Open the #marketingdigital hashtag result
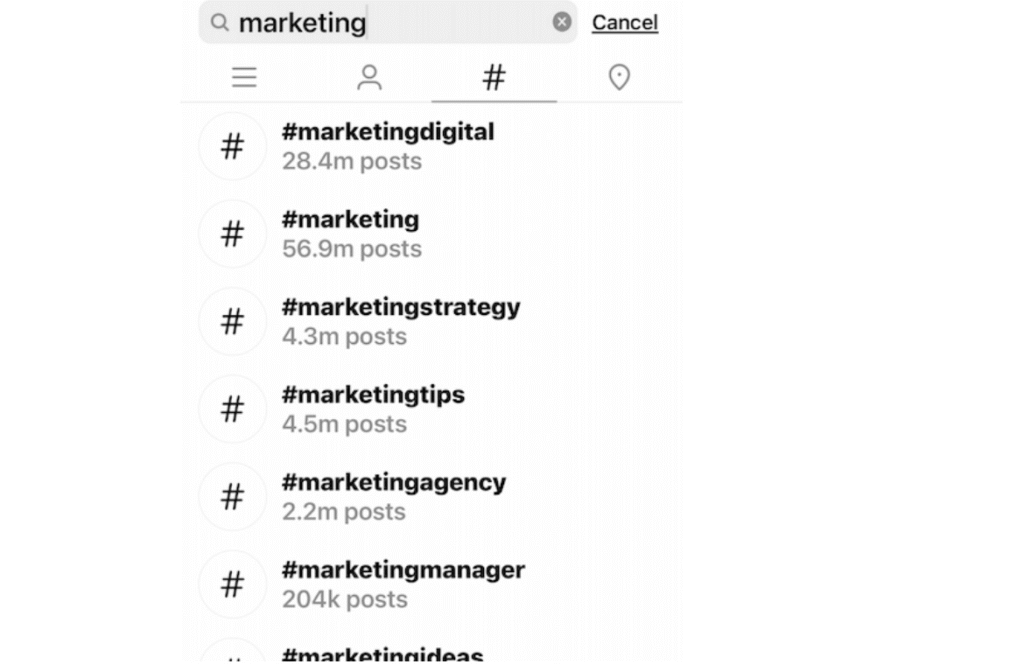 431,146
